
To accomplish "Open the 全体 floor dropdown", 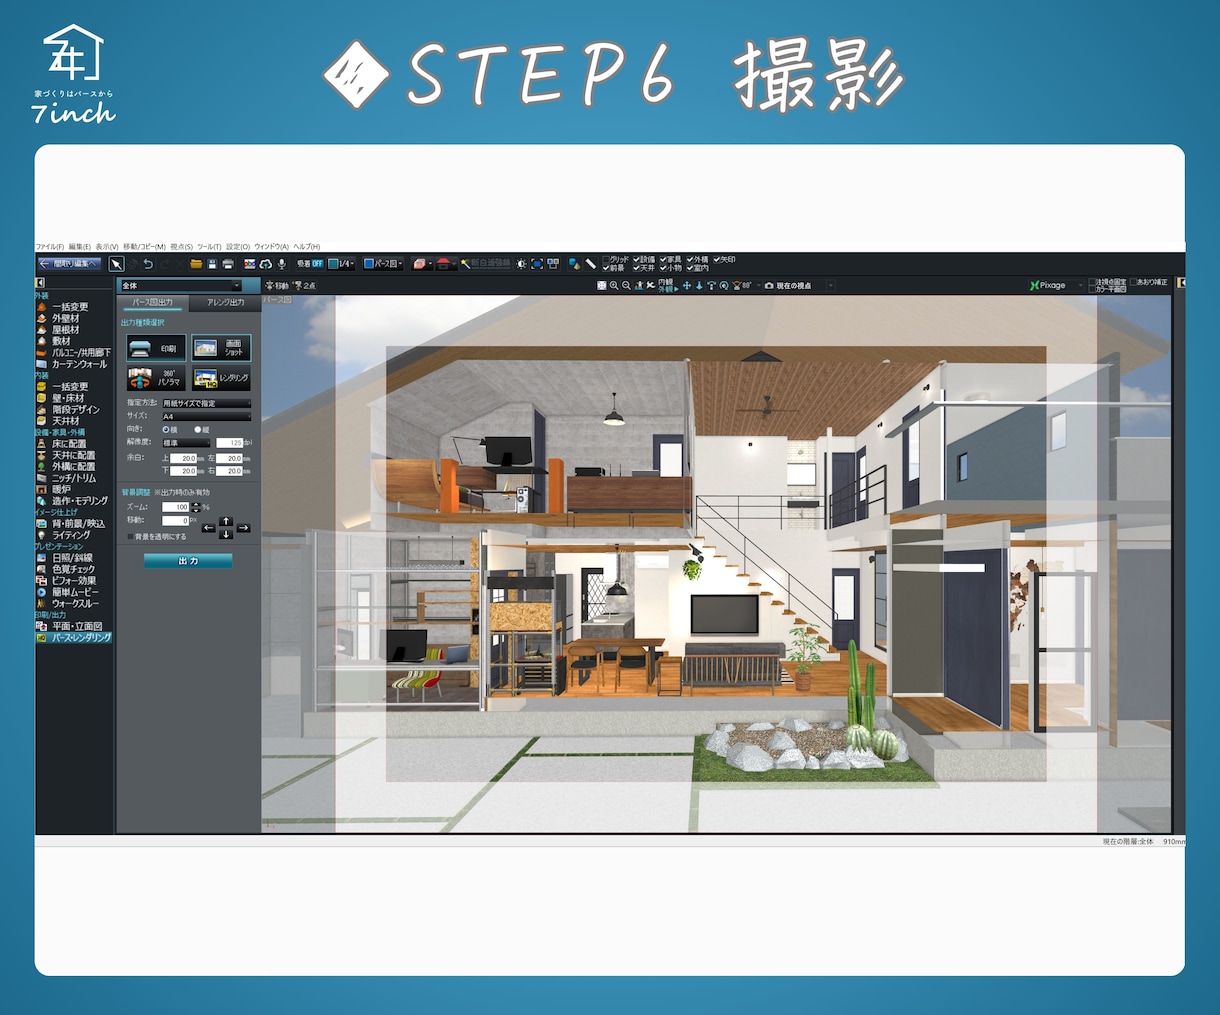I will pos(180,286).
